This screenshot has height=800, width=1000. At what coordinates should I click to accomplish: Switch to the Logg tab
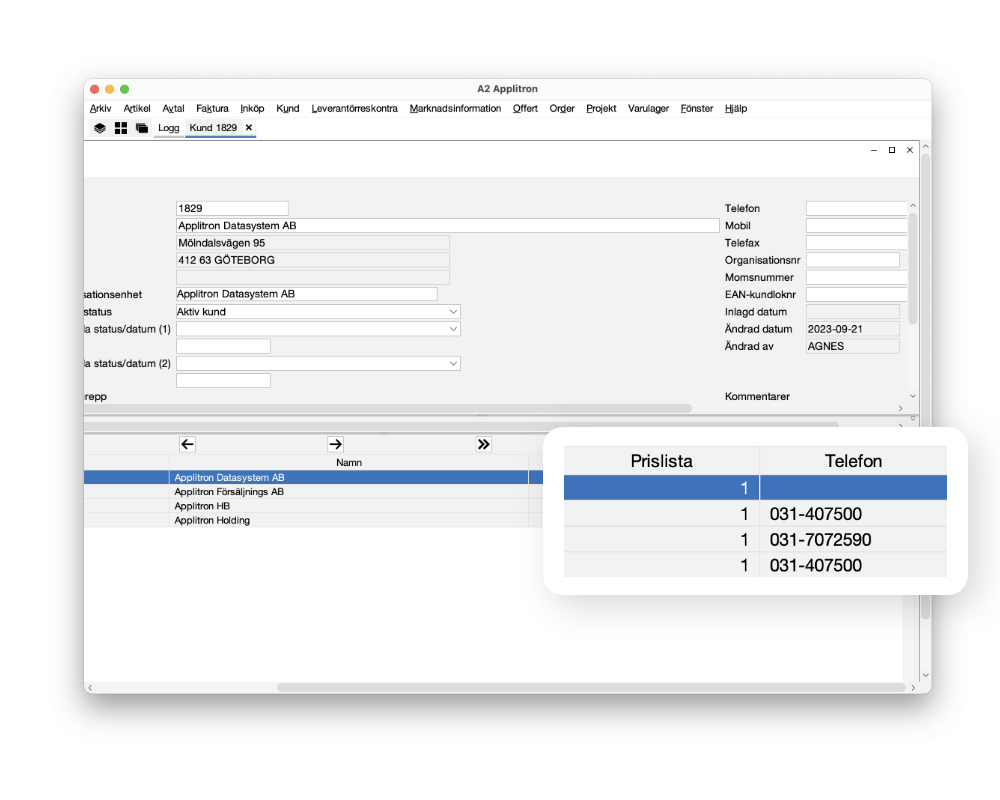tap(169, 128)
